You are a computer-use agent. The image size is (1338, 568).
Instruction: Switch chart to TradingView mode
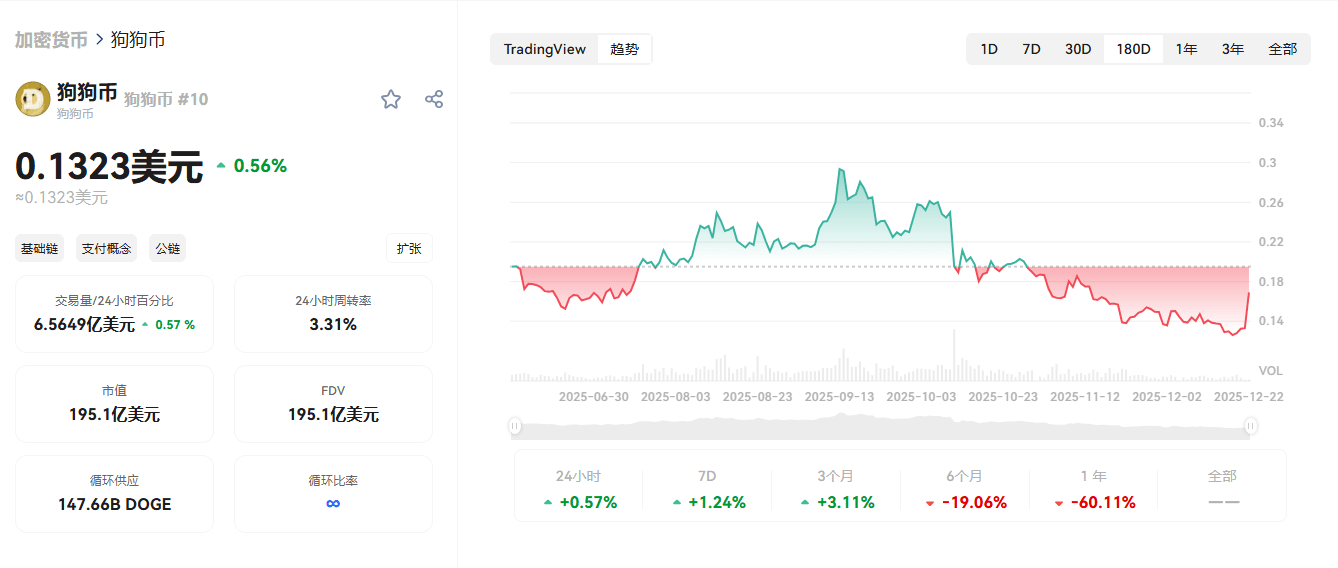[x=544, y=49]
